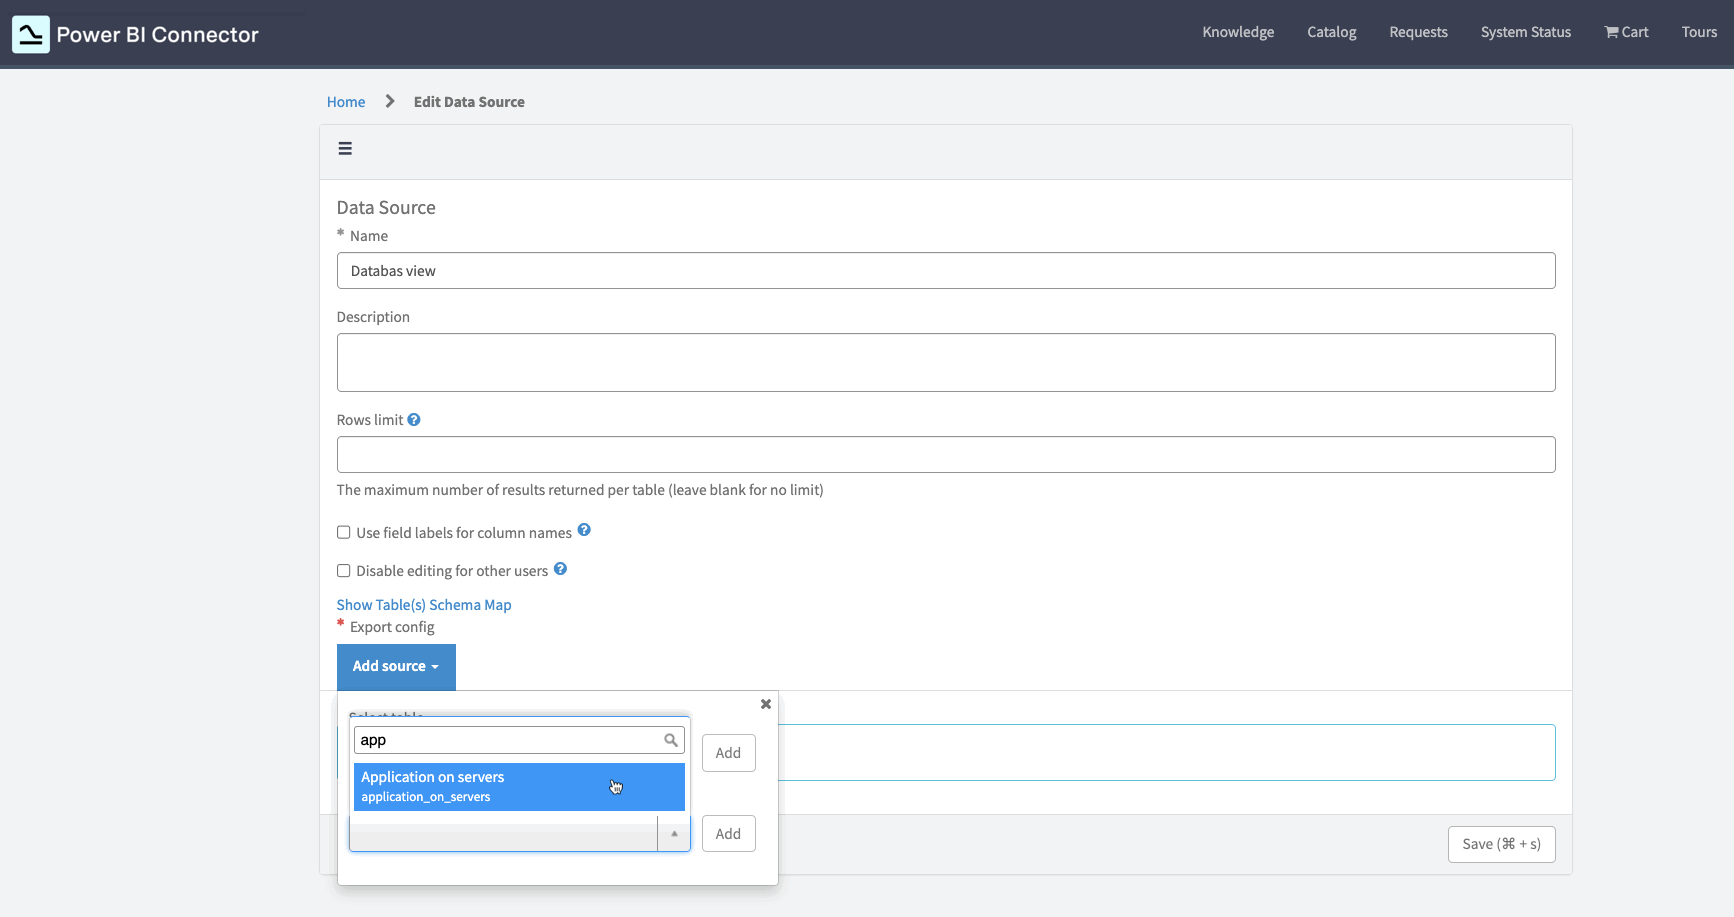1734x917 pixels.
Task: Click the up arrow on the lower select control
Action: click(674, 833)
